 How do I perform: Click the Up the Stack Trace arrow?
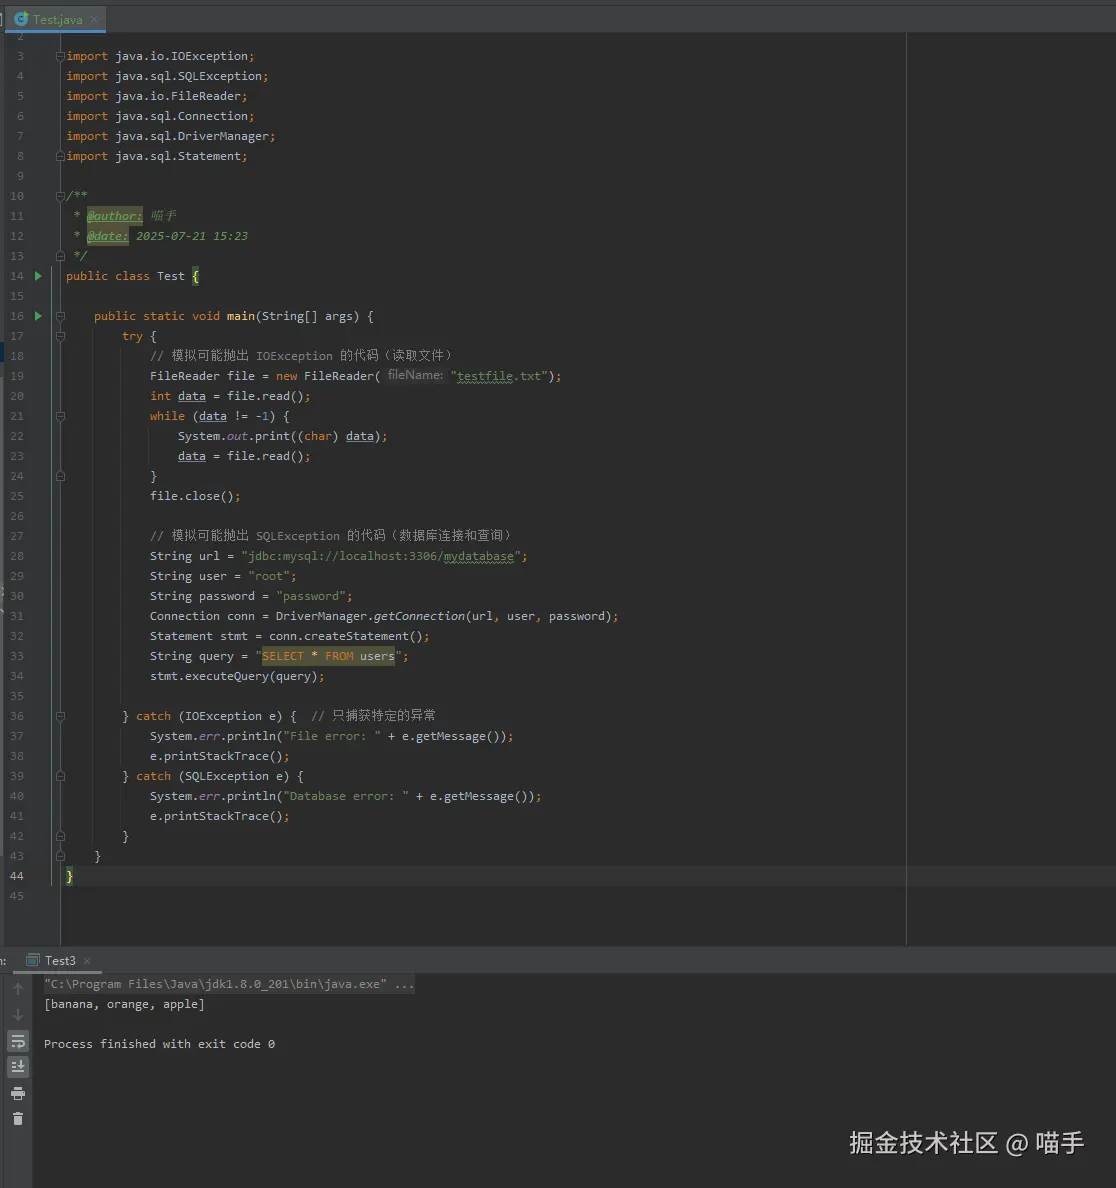(x=18, y=989)
